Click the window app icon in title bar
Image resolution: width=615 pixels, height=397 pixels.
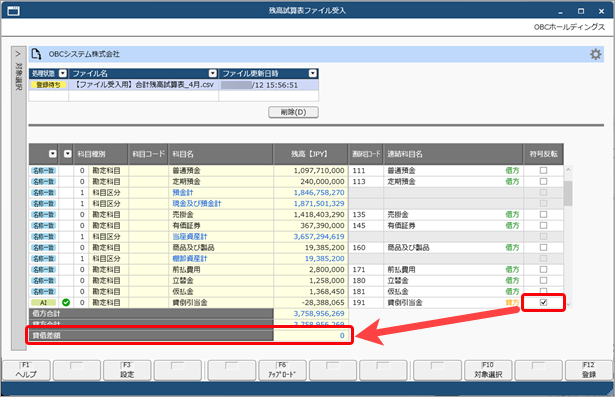coord(13,11)
